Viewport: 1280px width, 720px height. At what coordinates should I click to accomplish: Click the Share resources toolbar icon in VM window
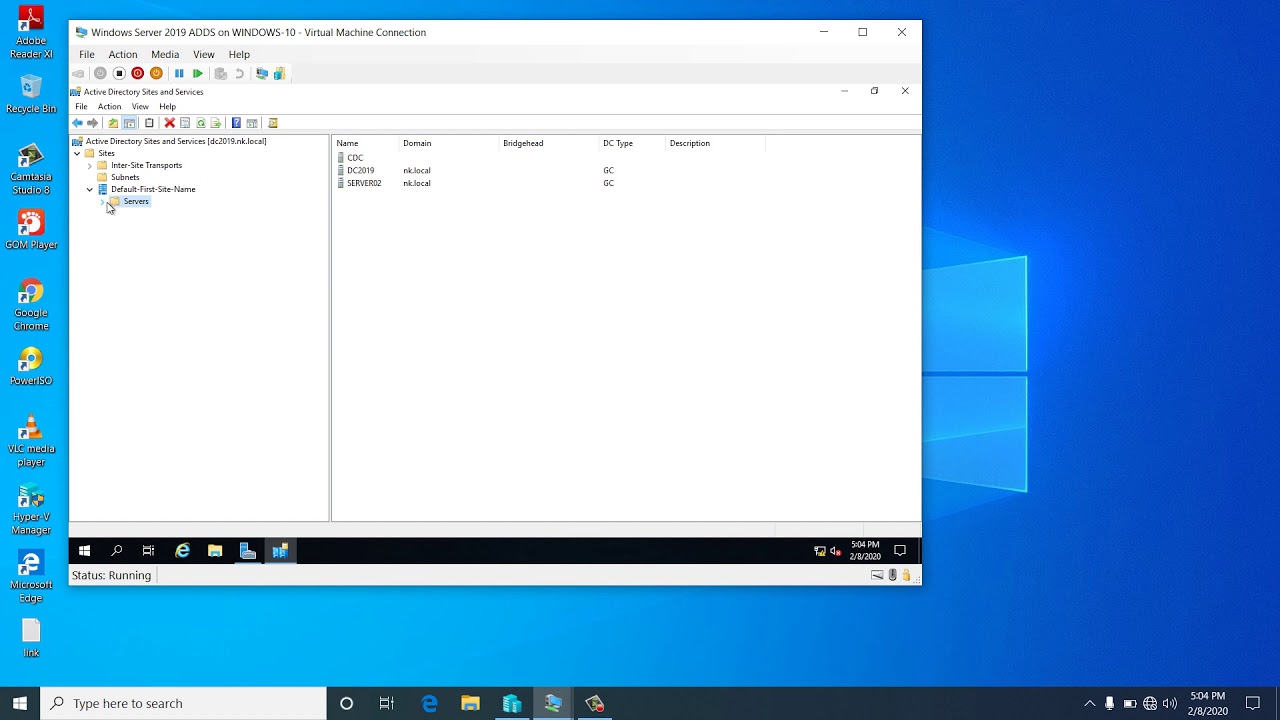(x=280, y=73)
